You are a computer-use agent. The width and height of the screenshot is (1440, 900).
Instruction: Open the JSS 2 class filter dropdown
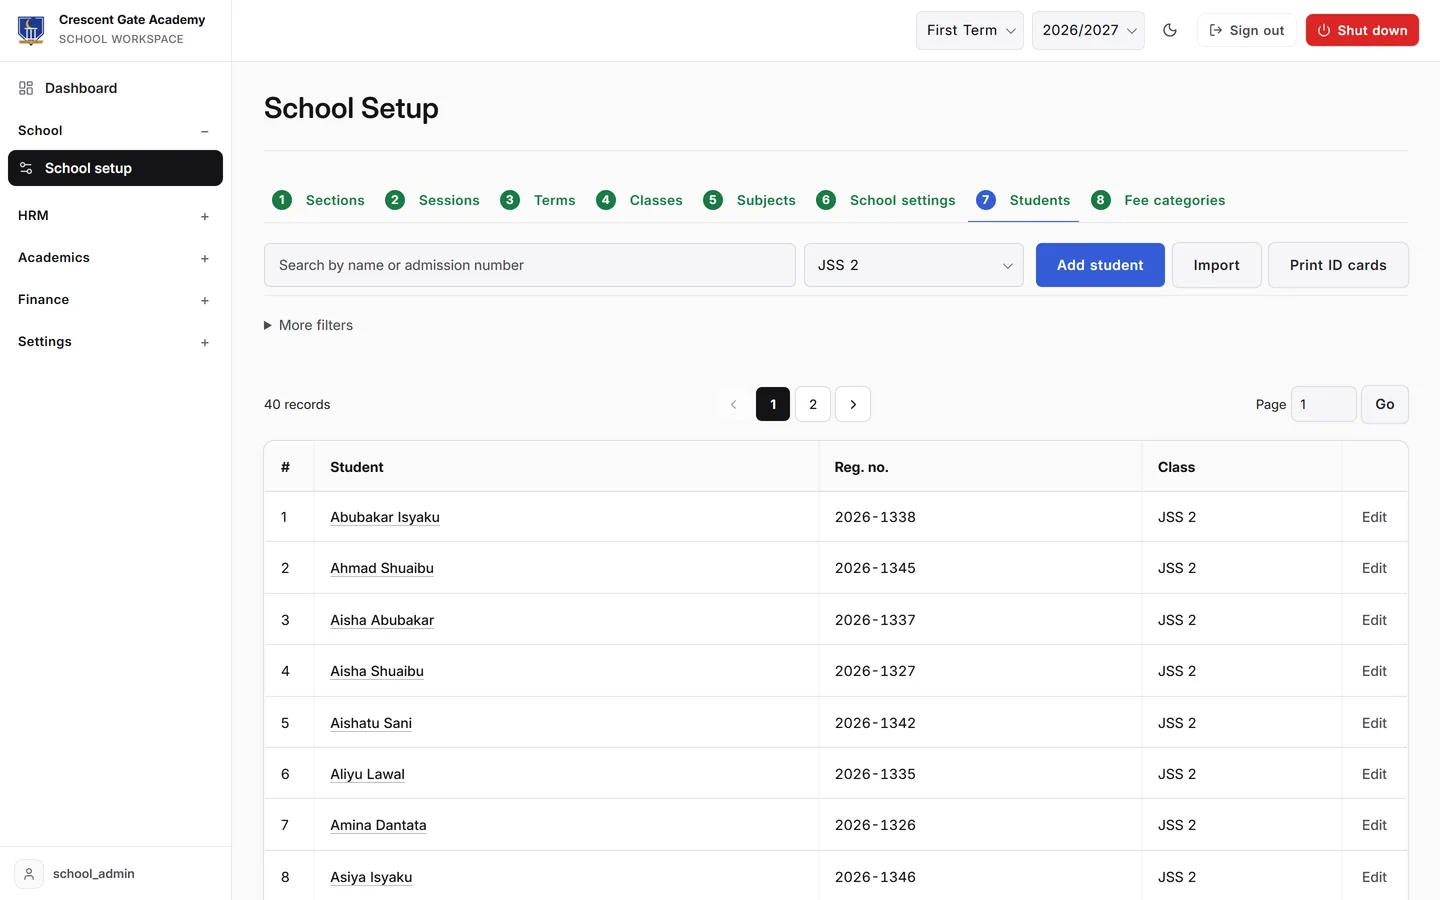click(x=914, y=265)
